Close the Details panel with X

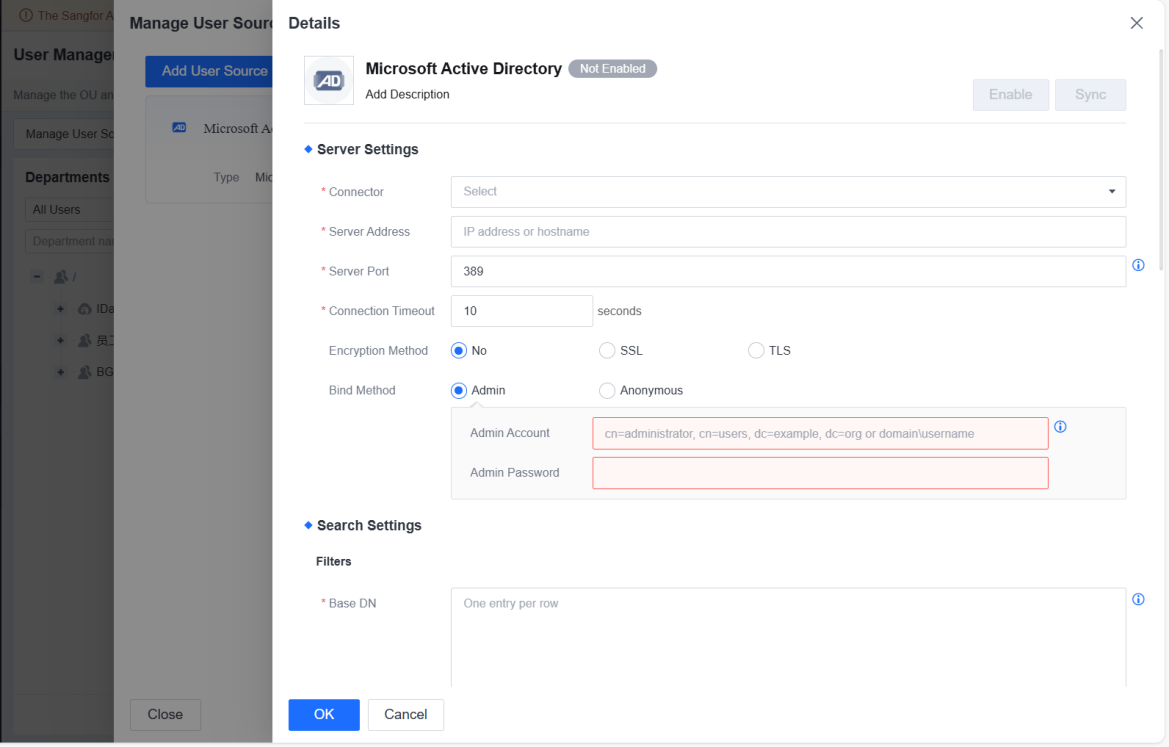(1136, 23)
